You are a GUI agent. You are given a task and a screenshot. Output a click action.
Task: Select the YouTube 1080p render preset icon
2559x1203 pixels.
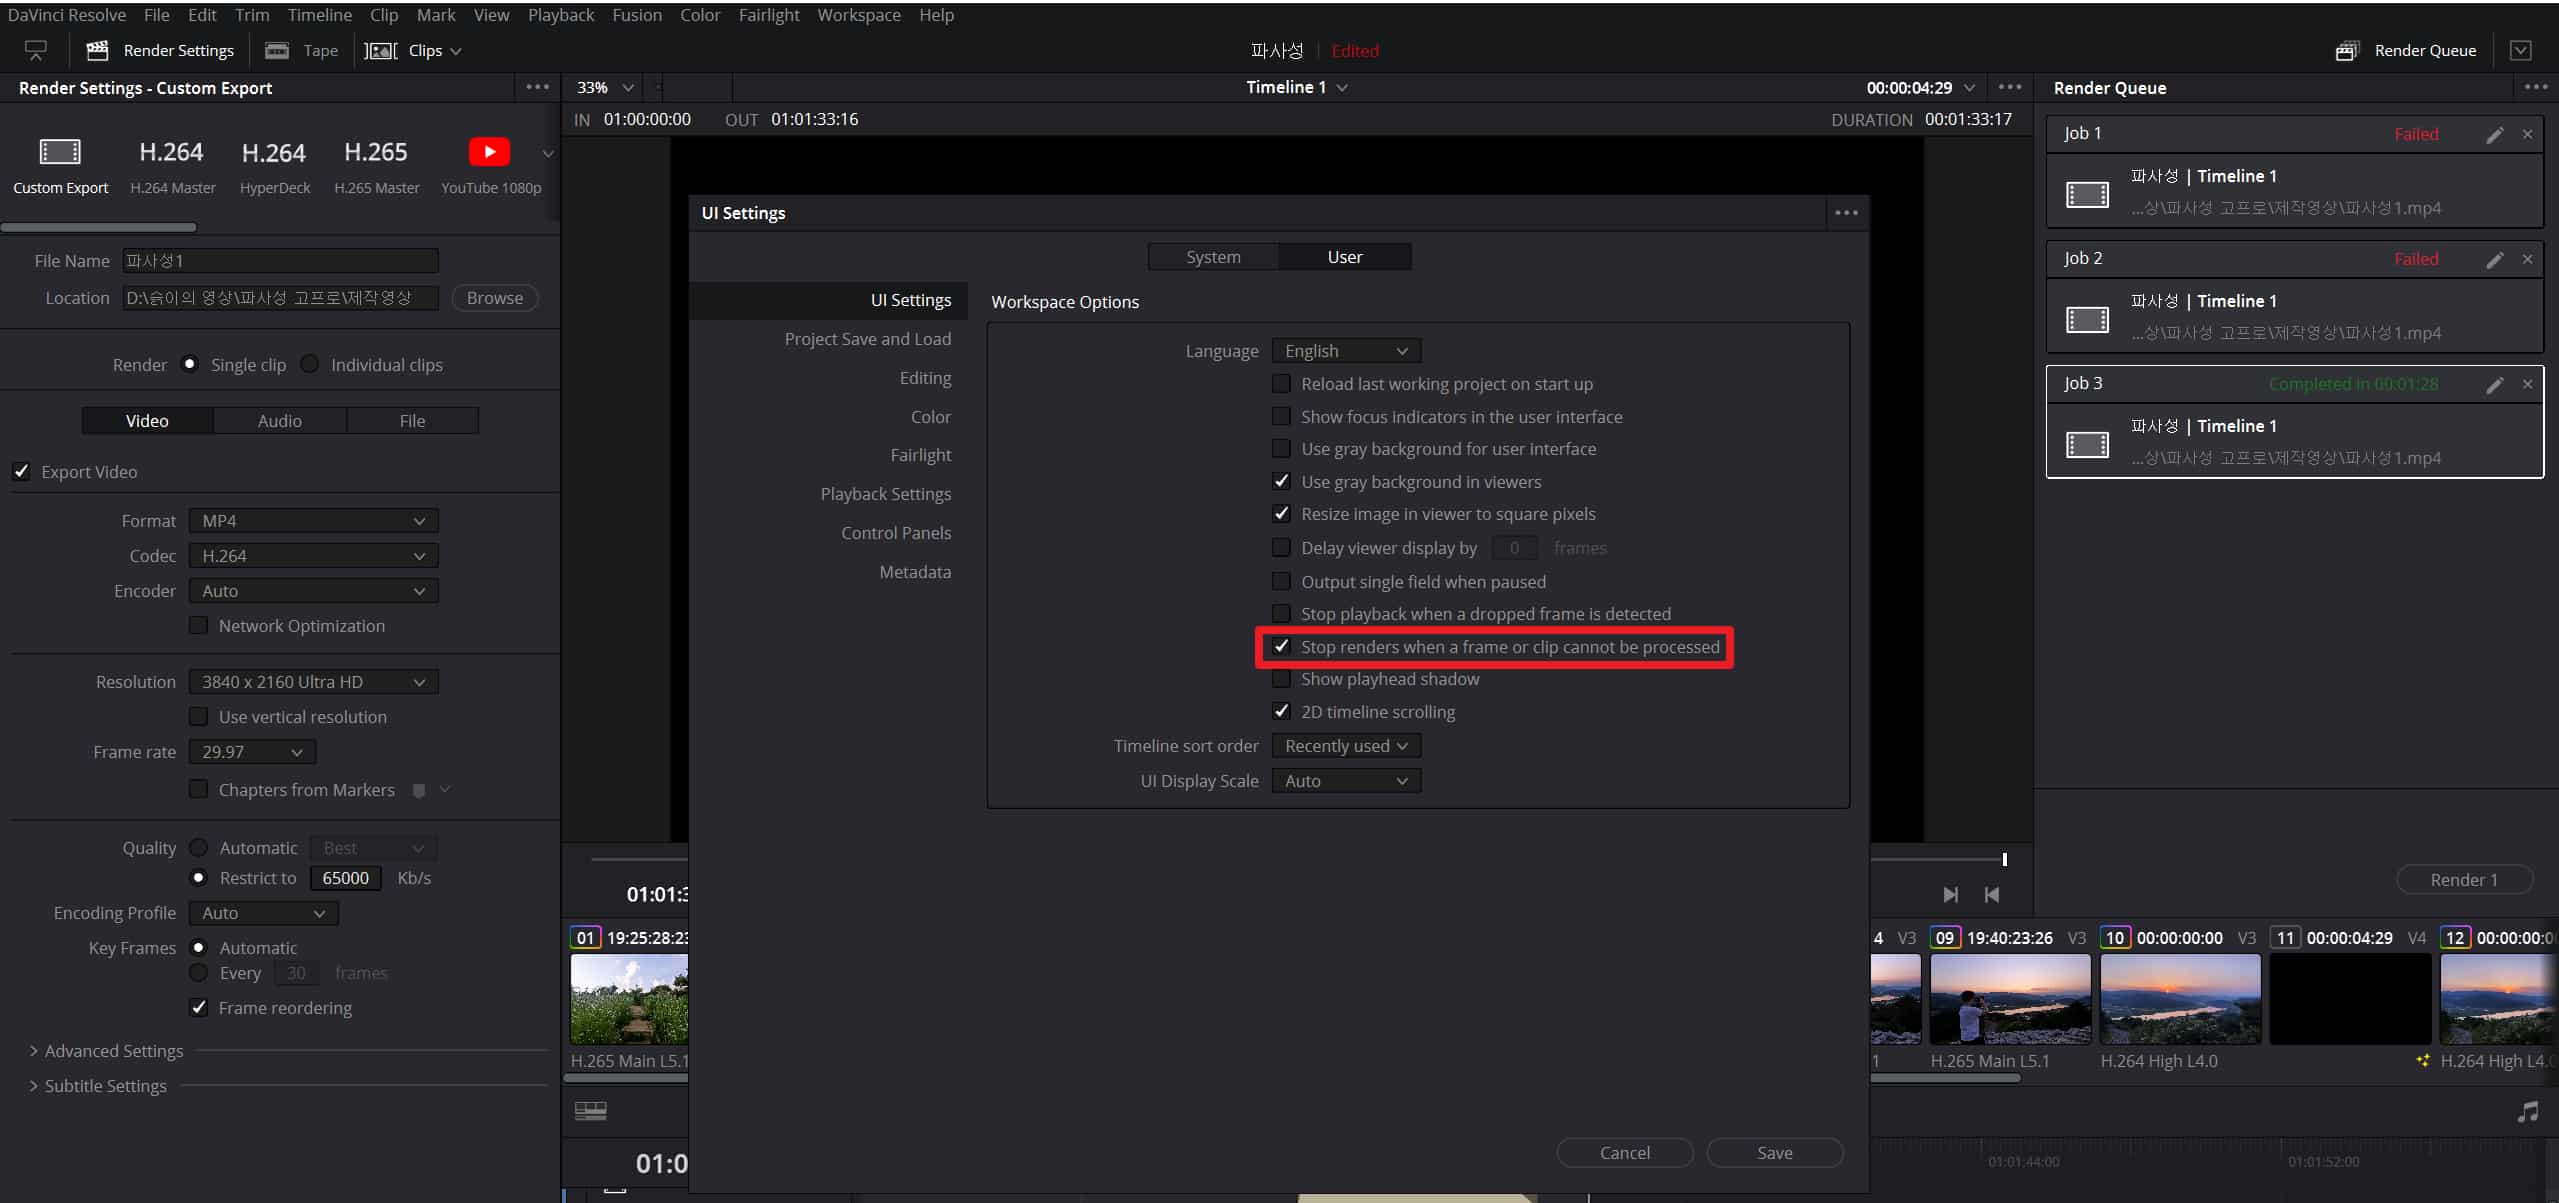tap(489, 152)
